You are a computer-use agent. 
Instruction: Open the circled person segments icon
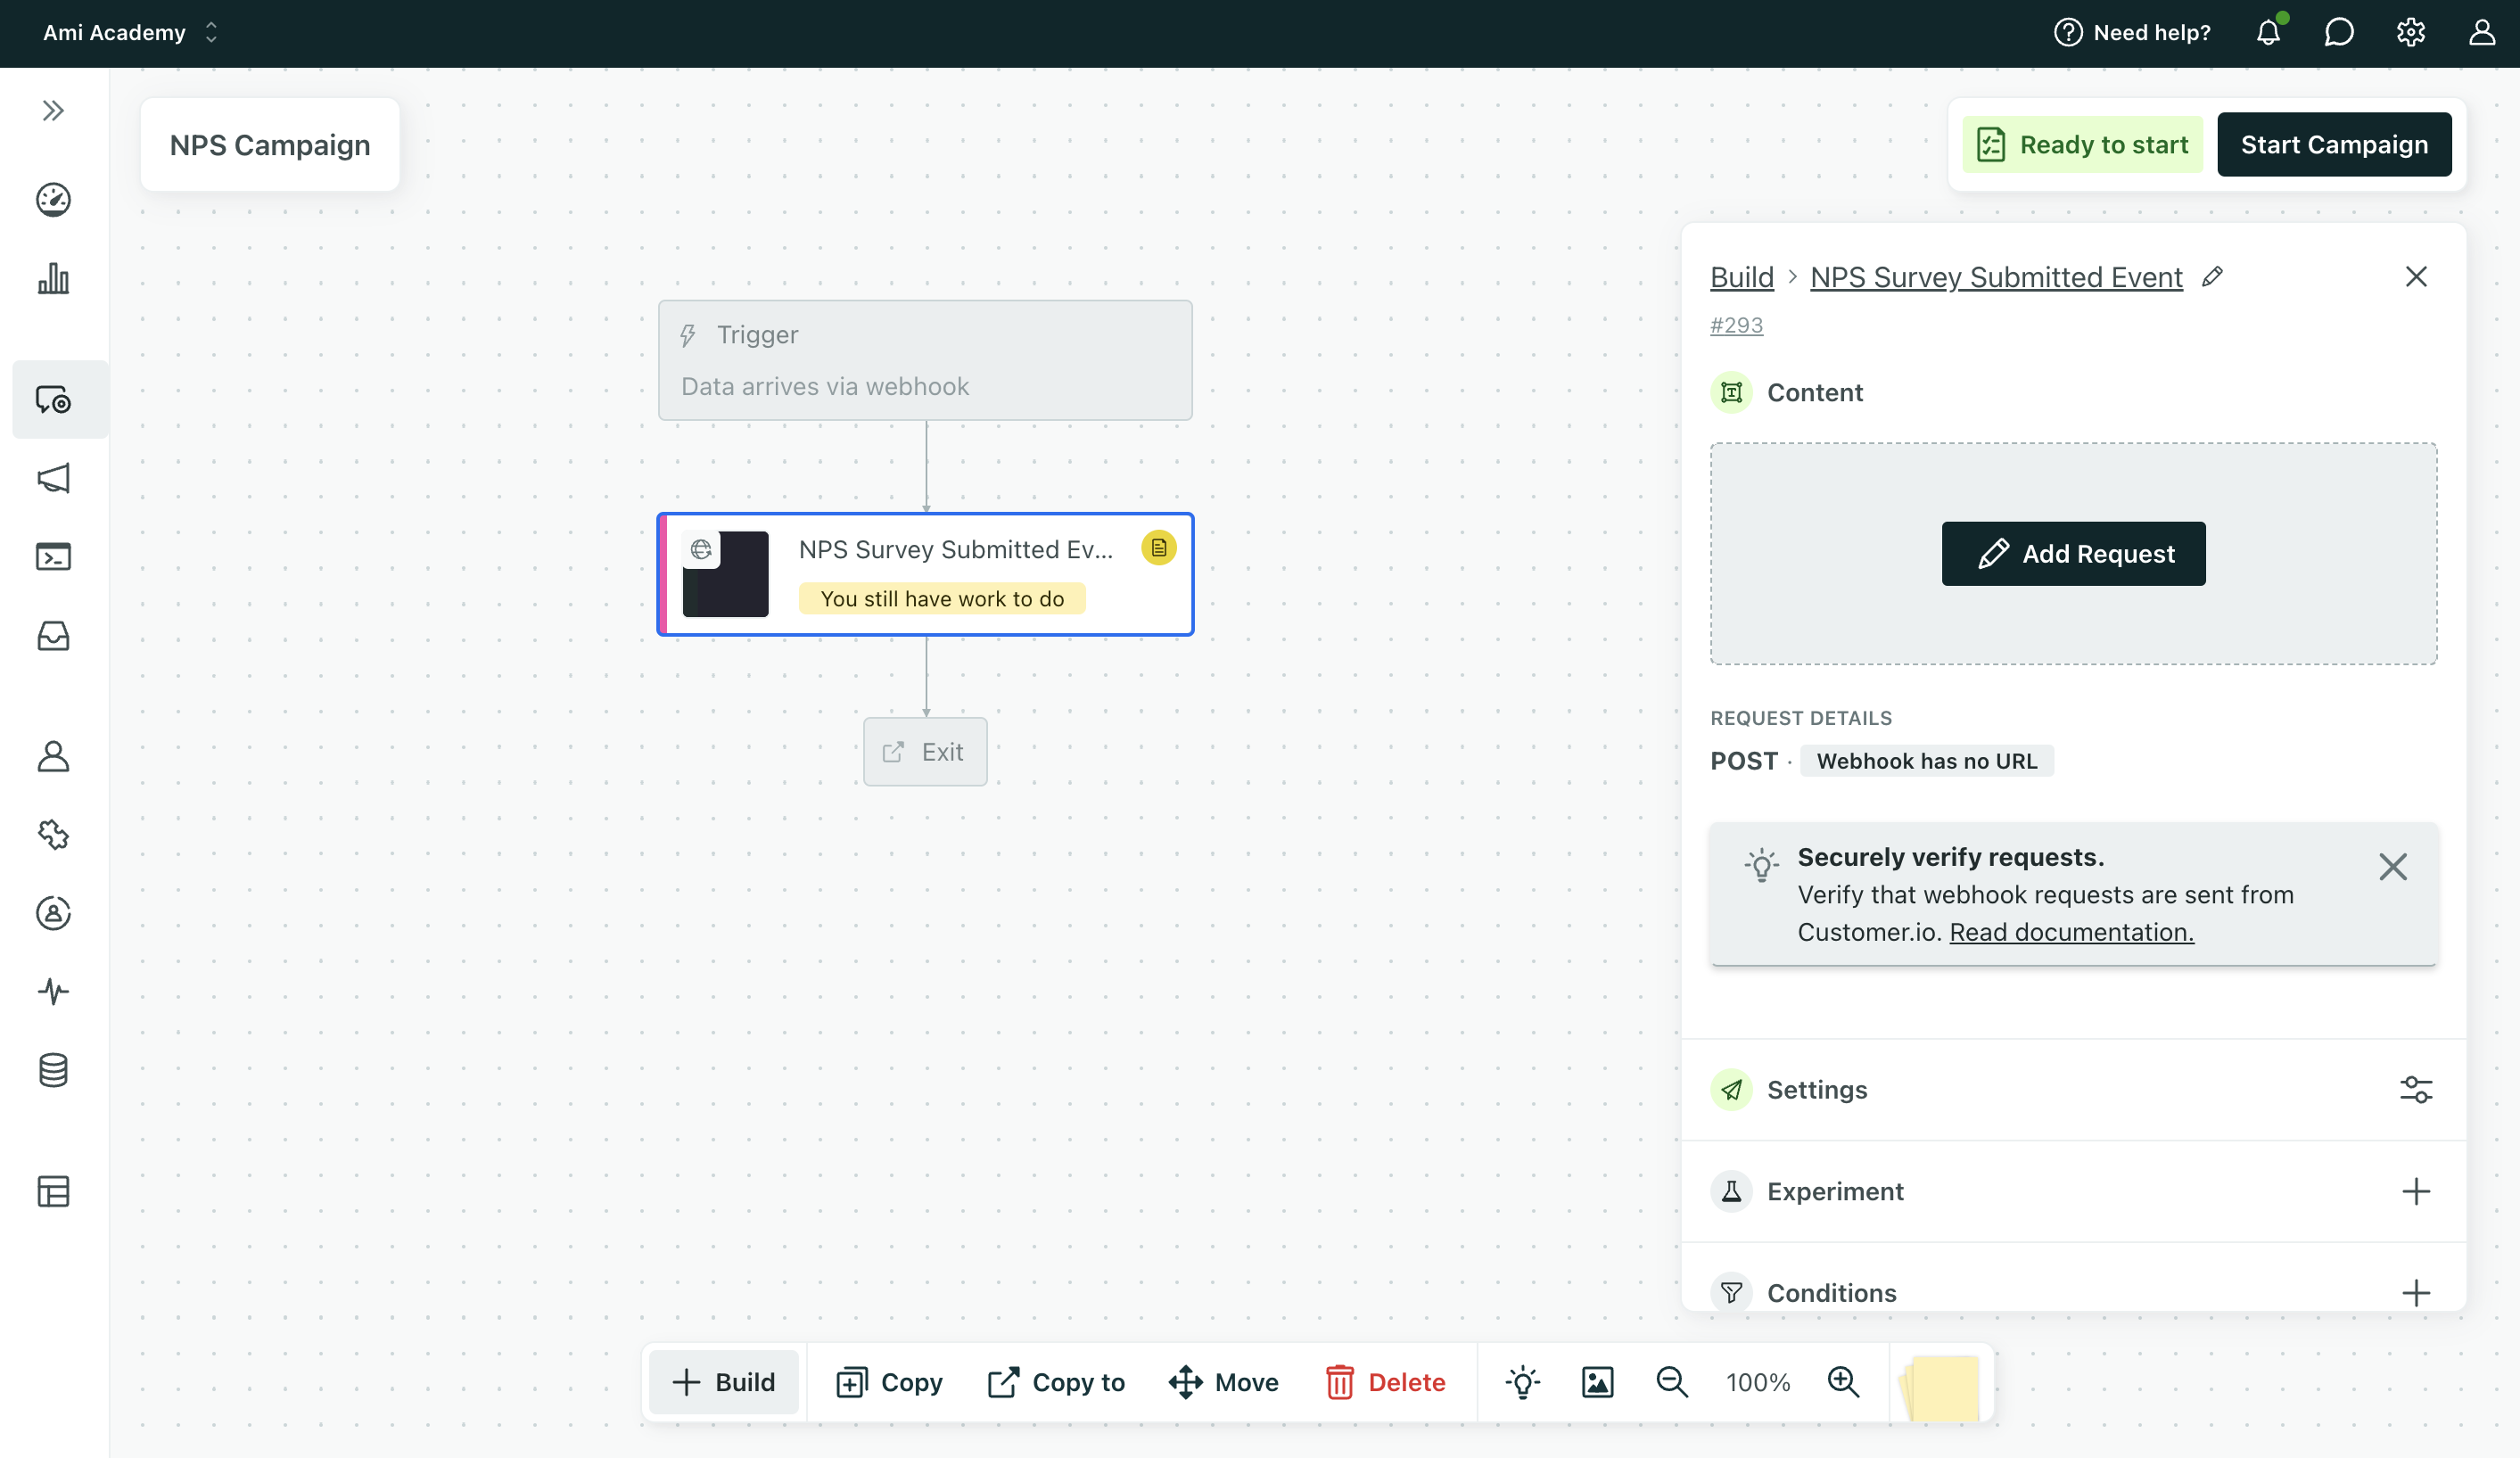pyautogui.click(x=53, y=913)
